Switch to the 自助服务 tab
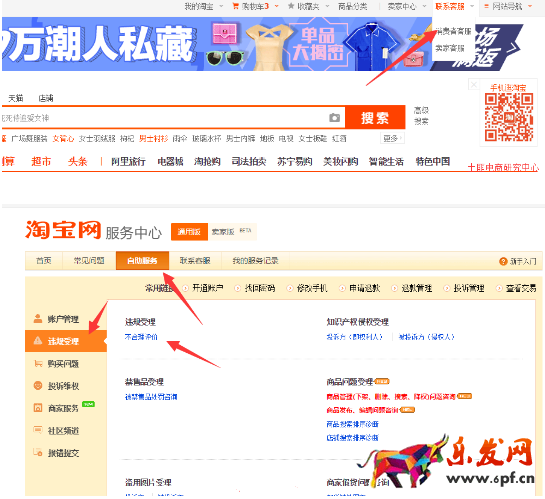Viewport: 545px width, 499px height. pyautogui.click(x=142, y=261)
